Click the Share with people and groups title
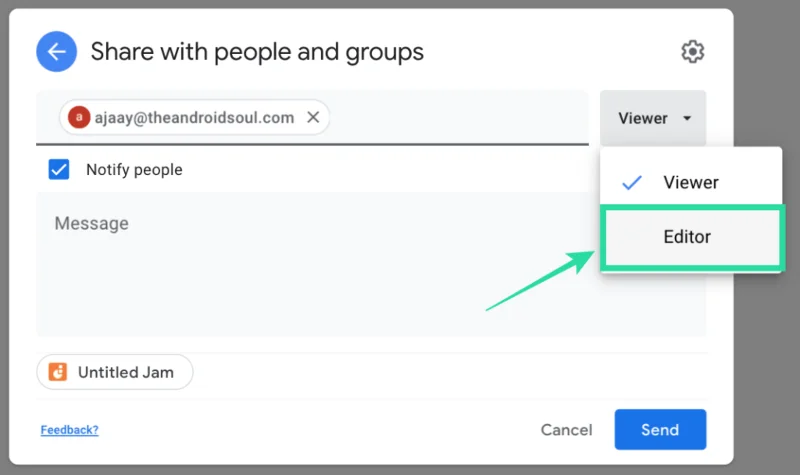 [x=257, y=51]
